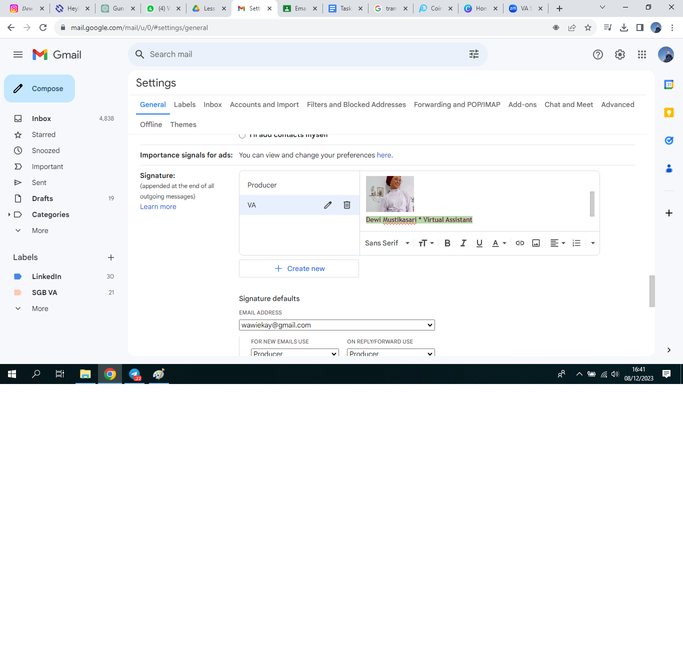Click the Search mail field
This screenshot has height=655, width=683.
coord(305,54)
